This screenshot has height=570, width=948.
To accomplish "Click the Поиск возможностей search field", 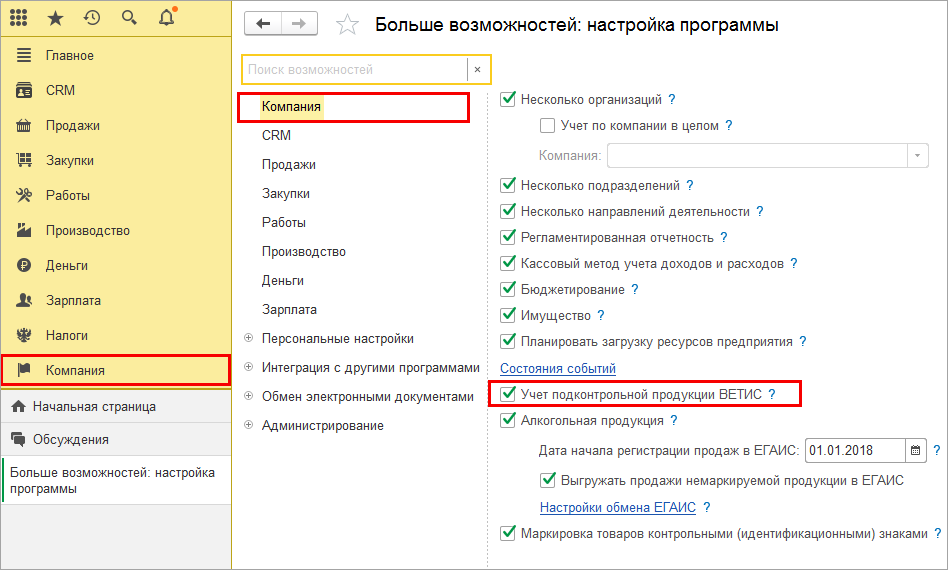I will (x=354, y=70).
